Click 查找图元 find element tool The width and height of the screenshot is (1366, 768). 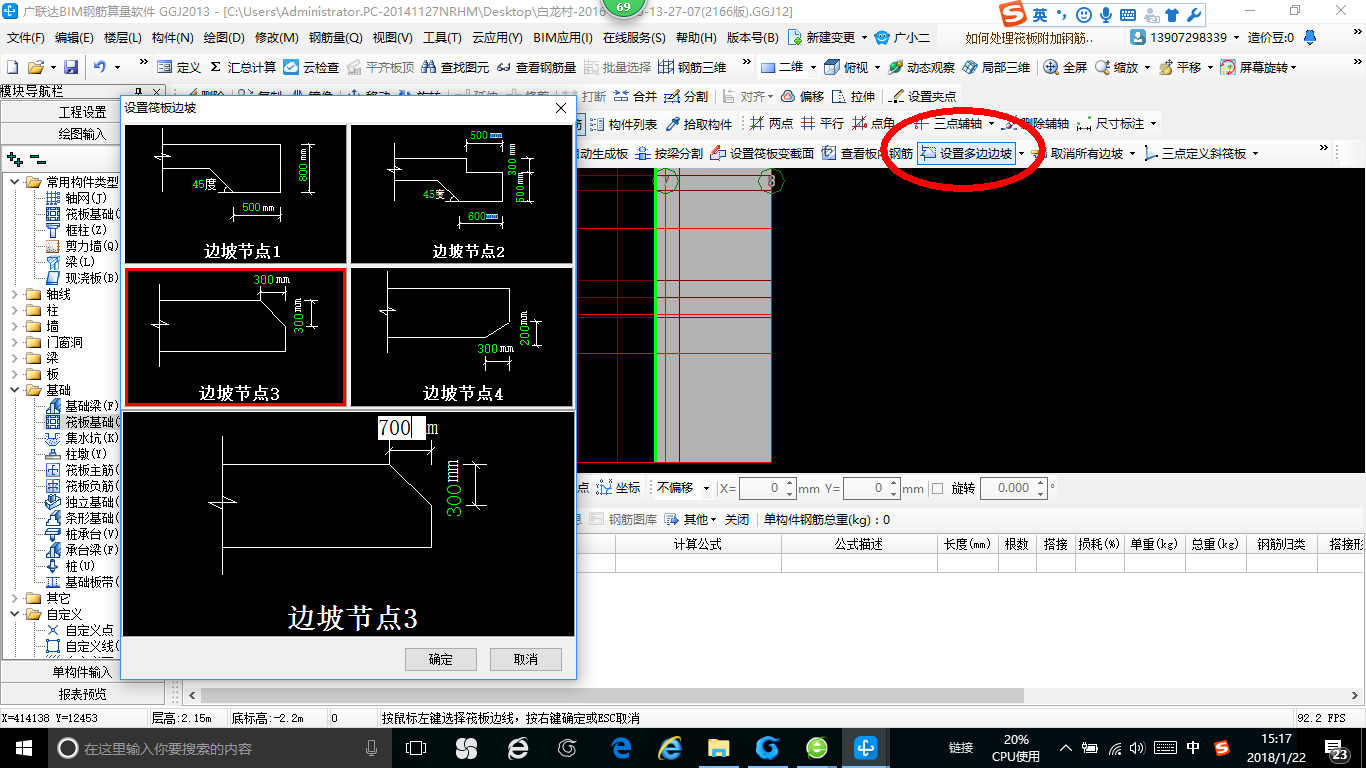click(455, 67)
